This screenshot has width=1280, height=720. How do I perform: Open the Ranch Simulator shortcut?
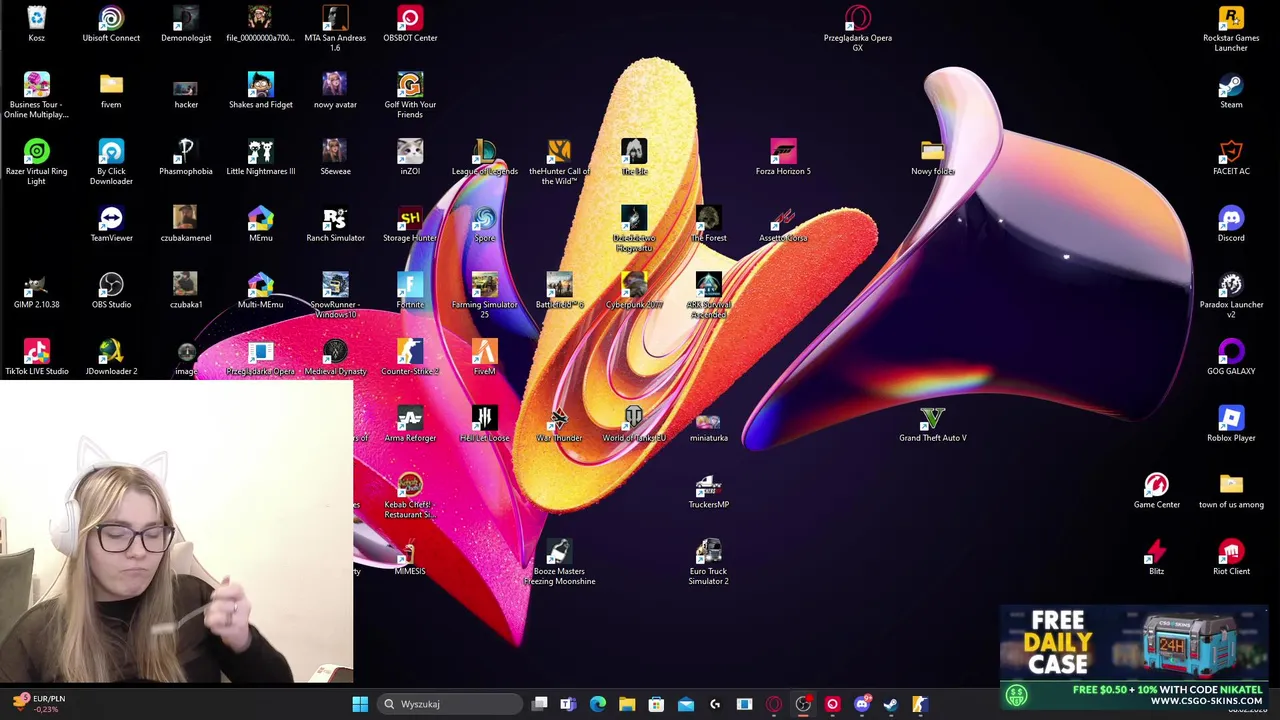click(335, 224)
